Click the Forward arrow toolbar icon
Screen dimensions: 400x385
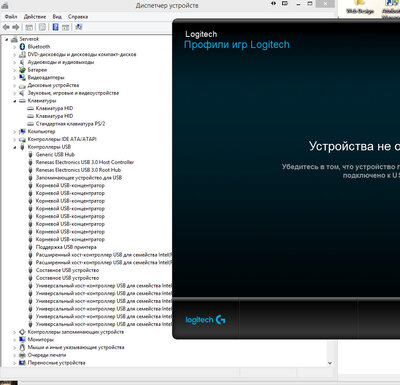pos(16,27)
